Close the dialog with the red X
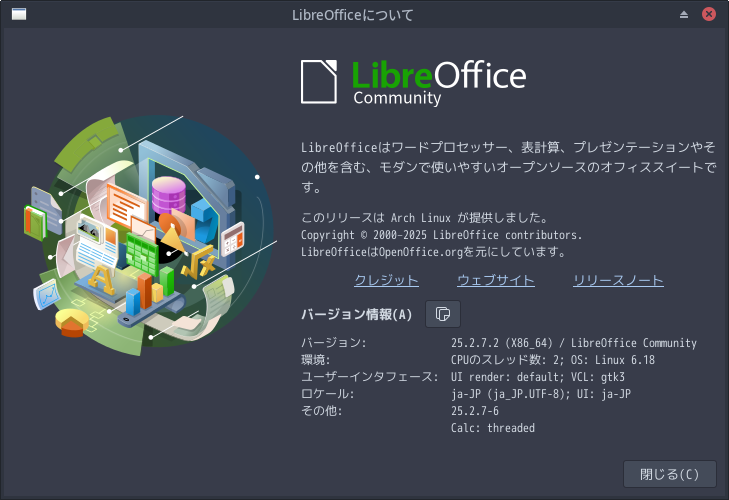Viewport: 729px width, 500px height. tap(709, 14)
